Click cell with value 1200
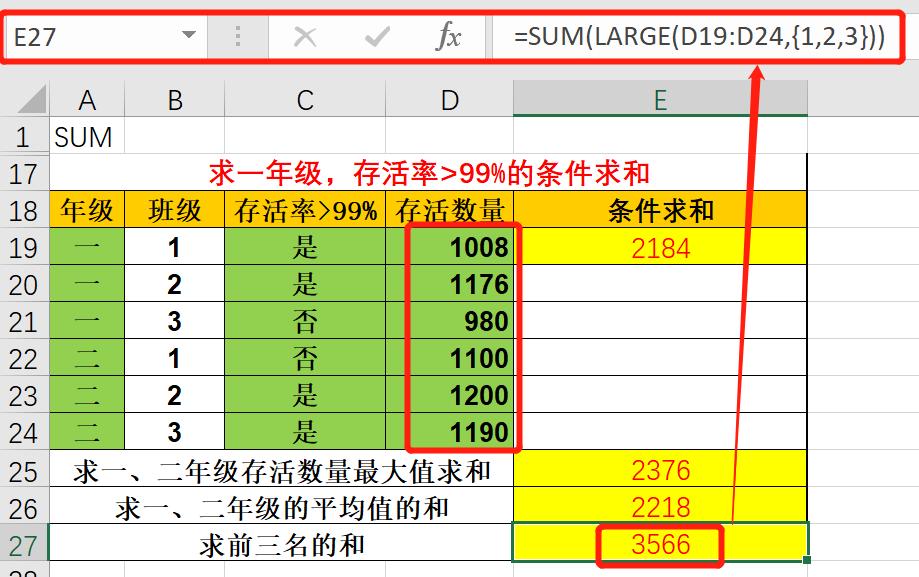The height and width of the screenshot is (577, 919). pyautogui.click(x=450, y=395)
